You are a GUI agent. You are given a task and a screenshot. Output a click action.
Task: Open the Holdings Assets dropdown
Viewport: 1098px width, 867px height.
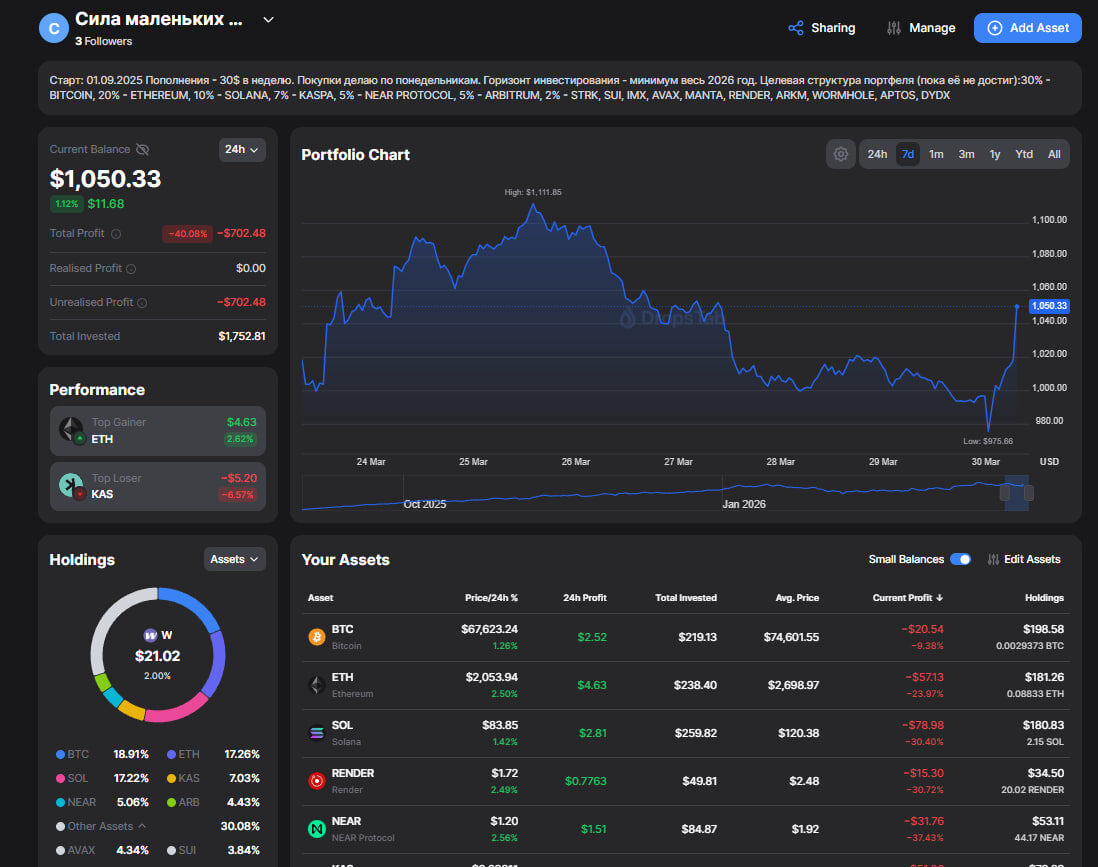(234, 559)
